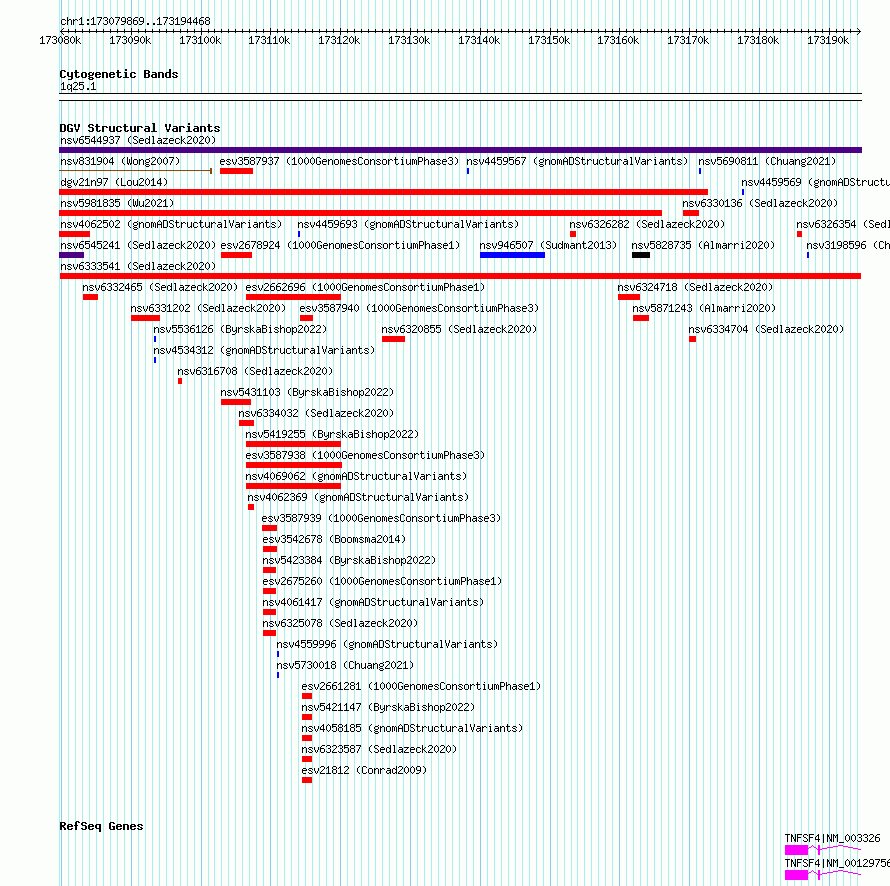Select the nsv6332465 (Sedlazeck2020) label
This screenshot has height=886, width=890.
(x=160, y=287)
